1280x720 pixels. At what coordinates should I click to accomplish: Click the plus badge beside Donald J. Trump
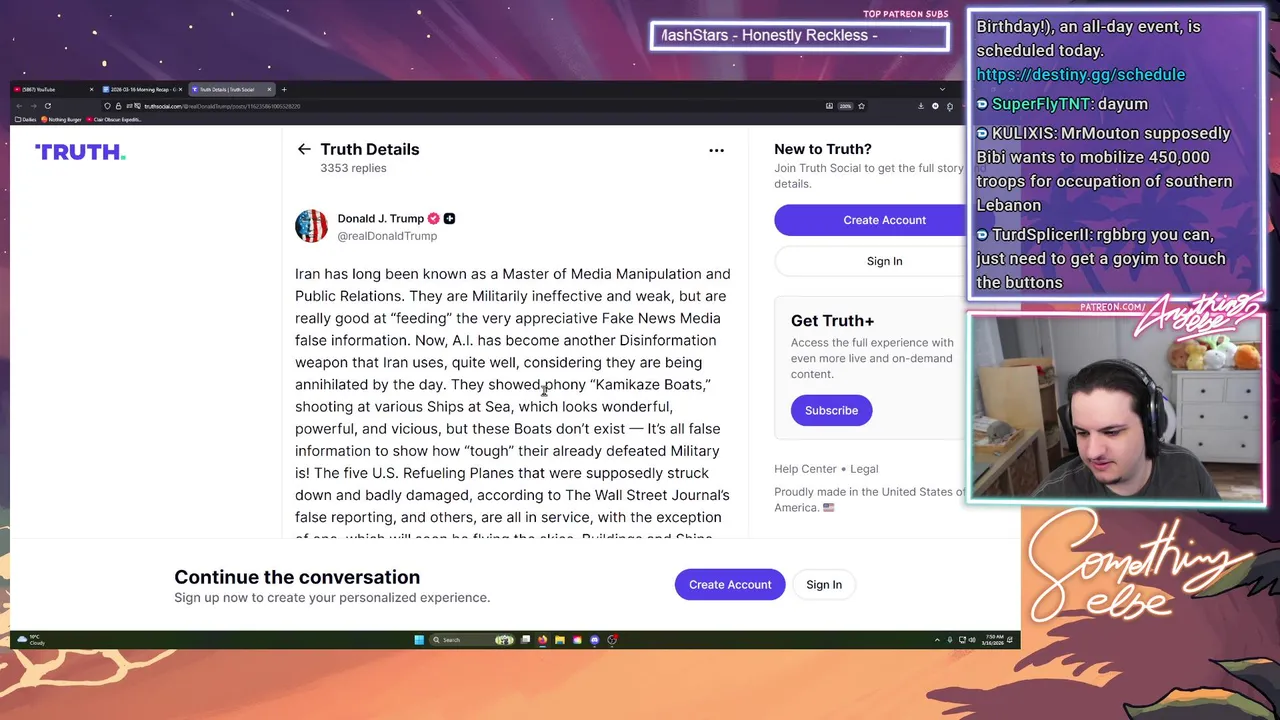point(449,218)
